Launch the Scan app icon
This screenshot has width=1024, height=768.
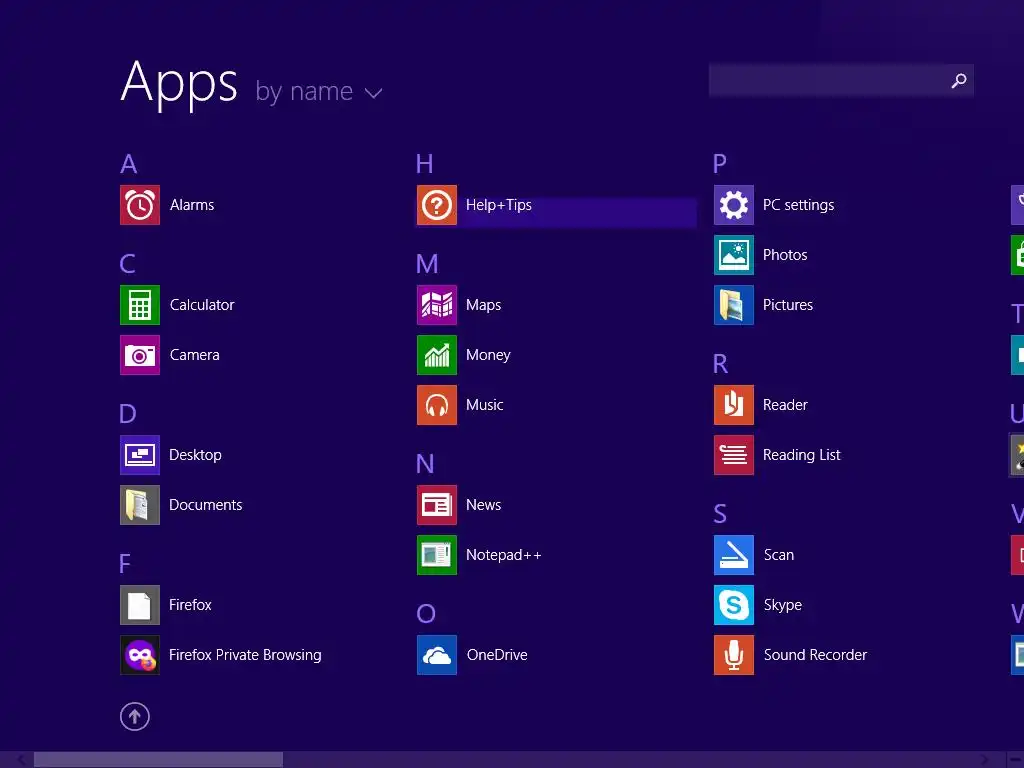click(734, 555)
